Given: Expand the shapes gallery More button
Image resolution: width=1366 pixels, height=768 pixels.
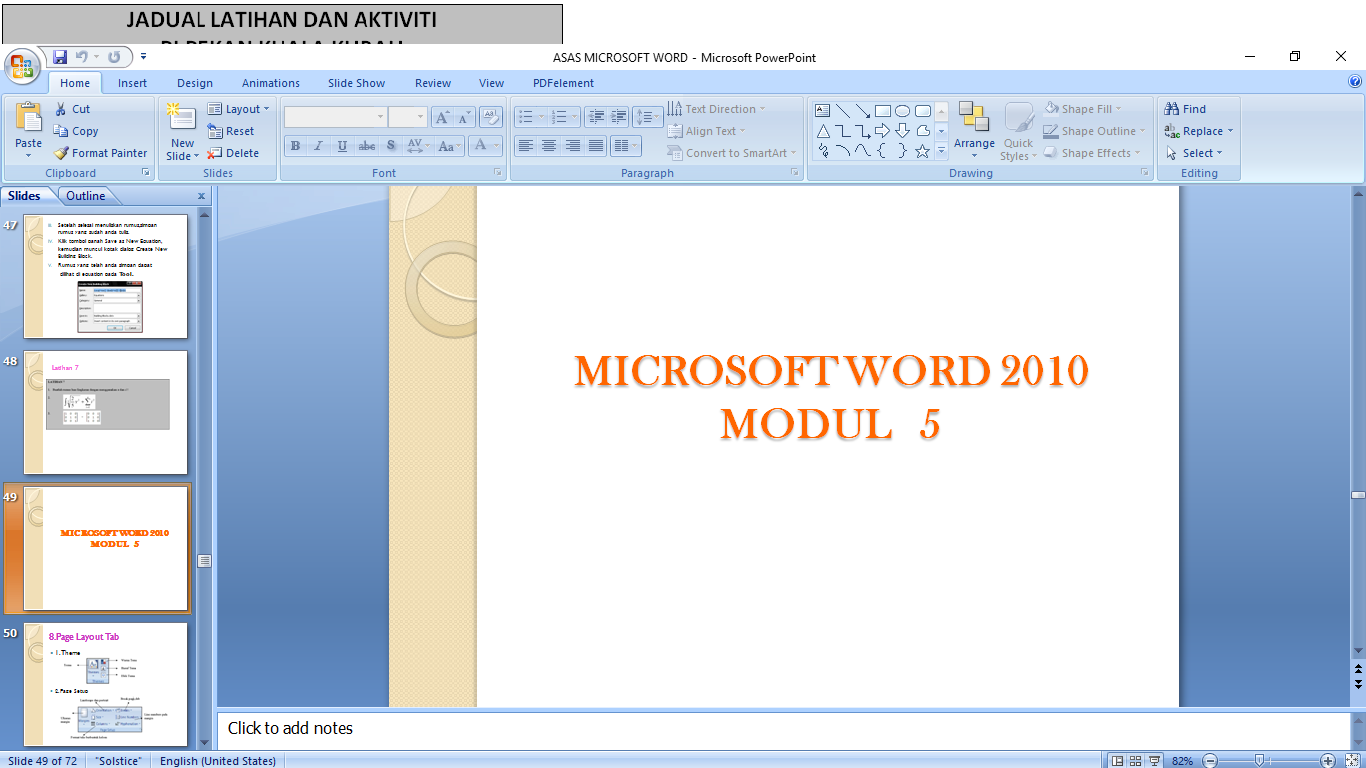Looking at the screenshot, I should pos(941,151).
